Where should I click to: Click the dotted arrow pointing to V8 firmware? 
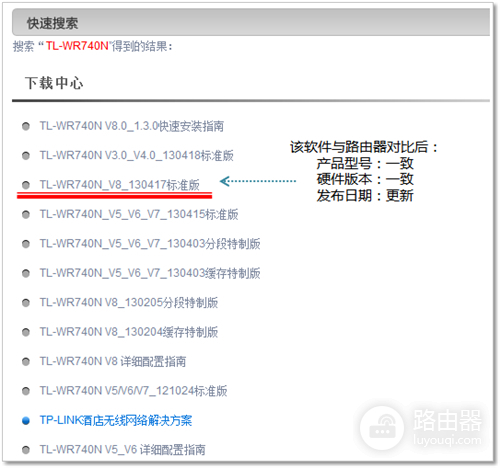(258, 181)
